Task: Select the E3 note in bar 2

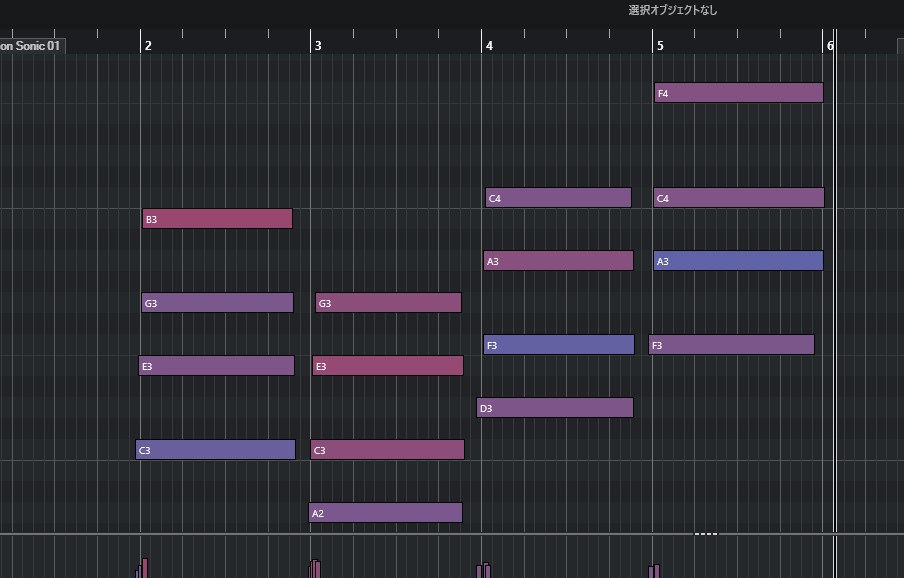Action: tap(216, 366)
